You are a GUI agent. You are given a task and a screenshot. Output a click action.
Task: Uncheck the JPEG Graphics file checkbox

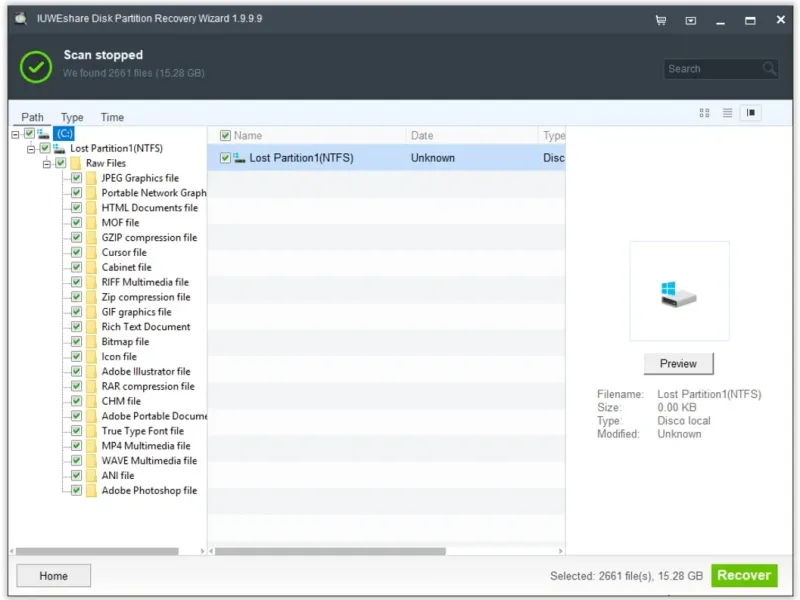[76, 178]
